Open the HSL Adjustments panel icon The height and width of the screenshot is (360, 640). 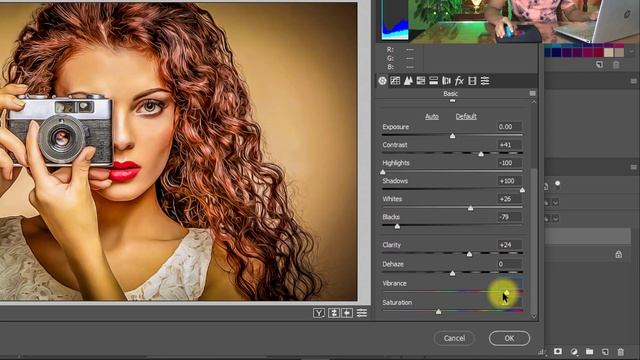click(420, 81)
